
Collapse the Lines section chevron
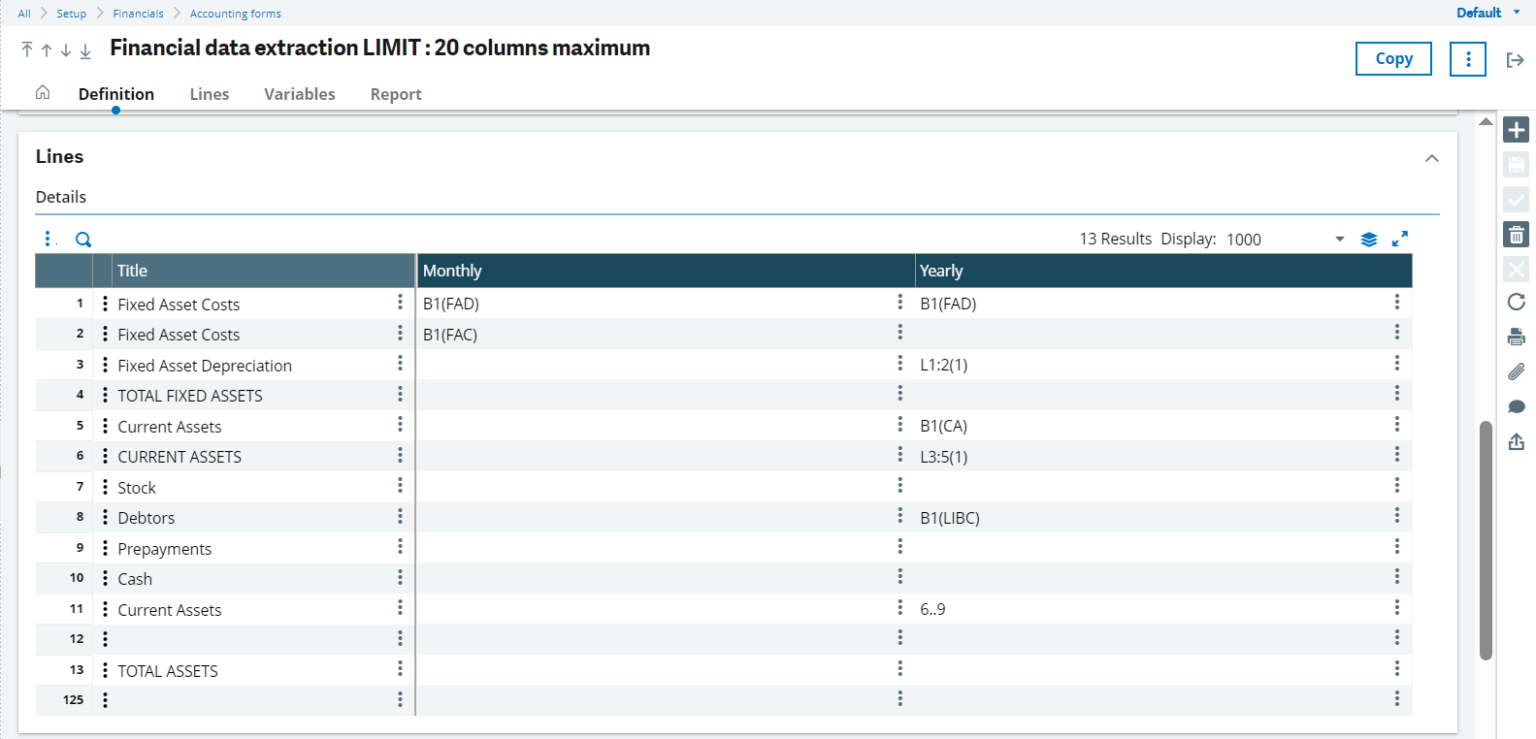(x=1431, y=158)
